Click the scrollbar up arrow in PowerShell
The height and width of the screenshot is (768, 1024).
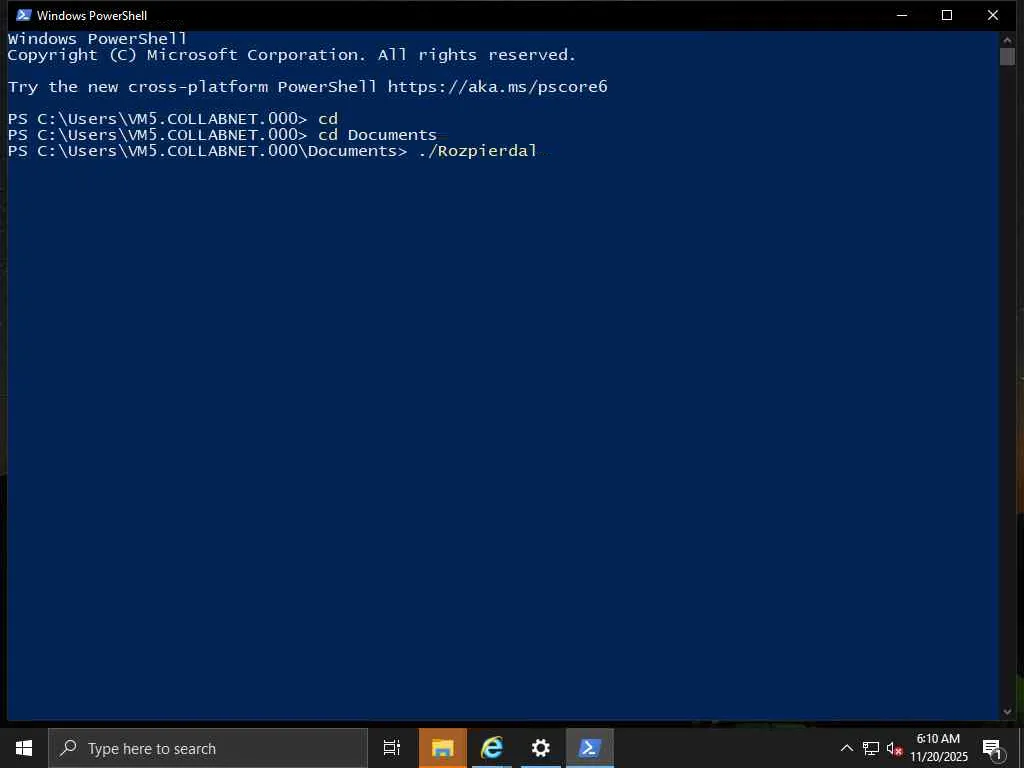pyautogui.click(x=1007, y=39)
